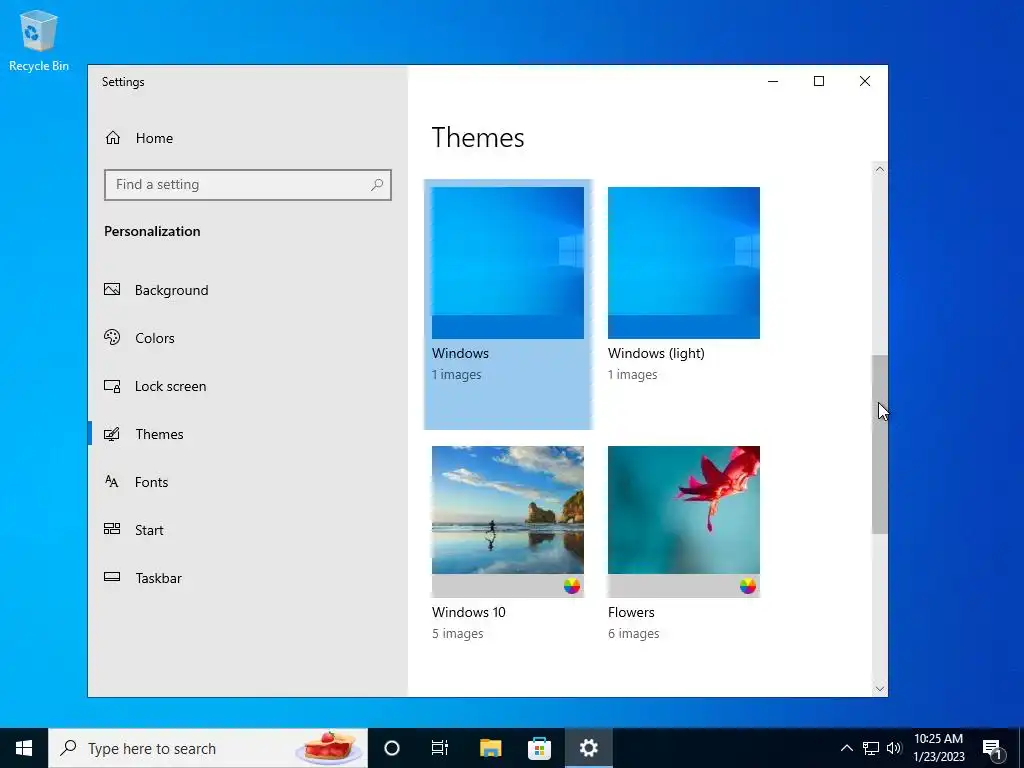This screenshot has height=768, width=1024.
Task: Click the taskbar search box
Action: click(208, 748)
